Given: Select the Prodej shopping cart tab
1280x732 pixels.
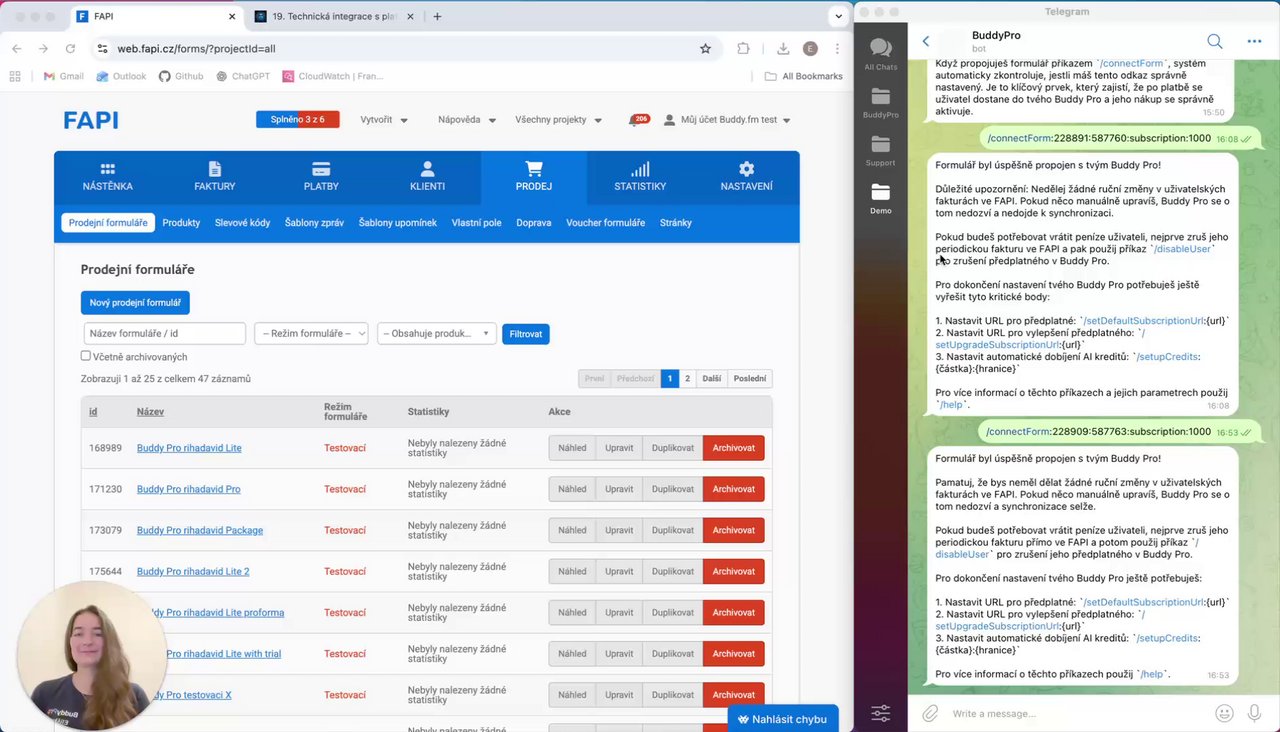Looking at the screenshot, I should (533, 176).
